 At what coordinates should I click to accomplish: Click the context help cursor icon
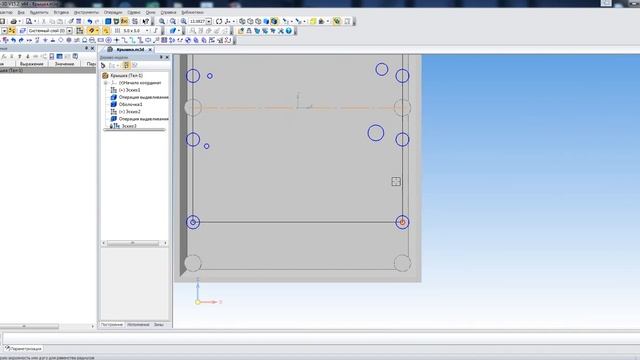[x=146, y=21]
